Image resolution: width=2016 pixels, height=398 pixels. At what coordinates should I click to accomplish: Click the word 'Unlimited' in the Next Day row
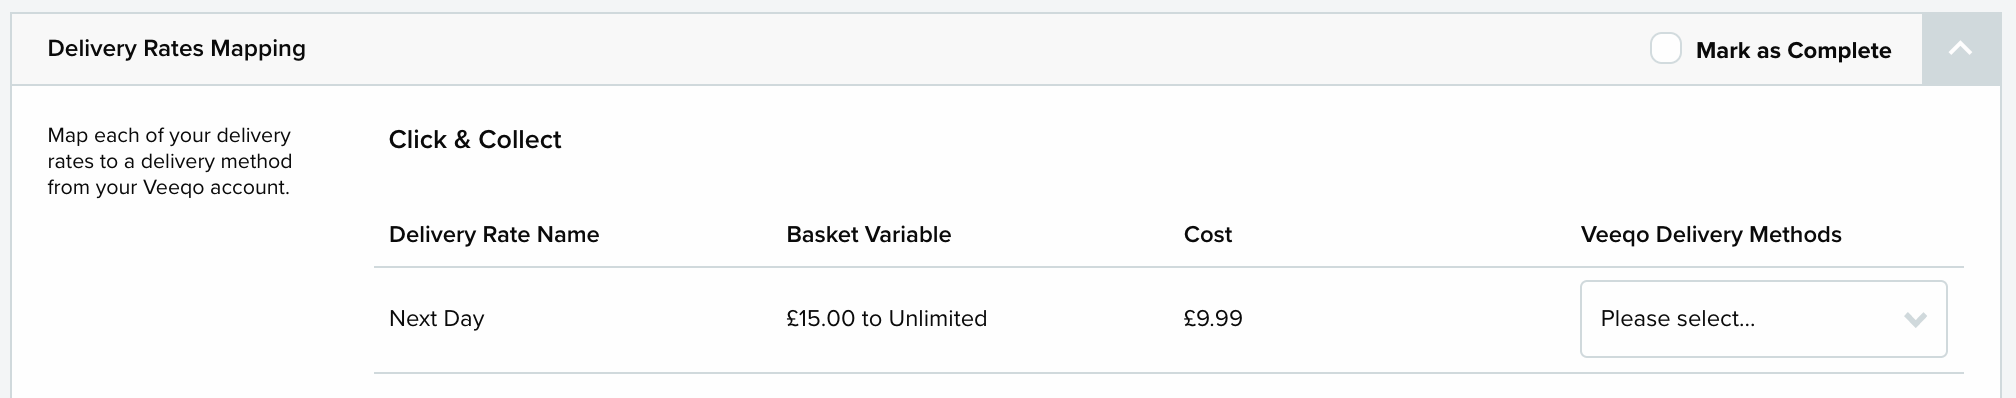[x=937, y=318]
